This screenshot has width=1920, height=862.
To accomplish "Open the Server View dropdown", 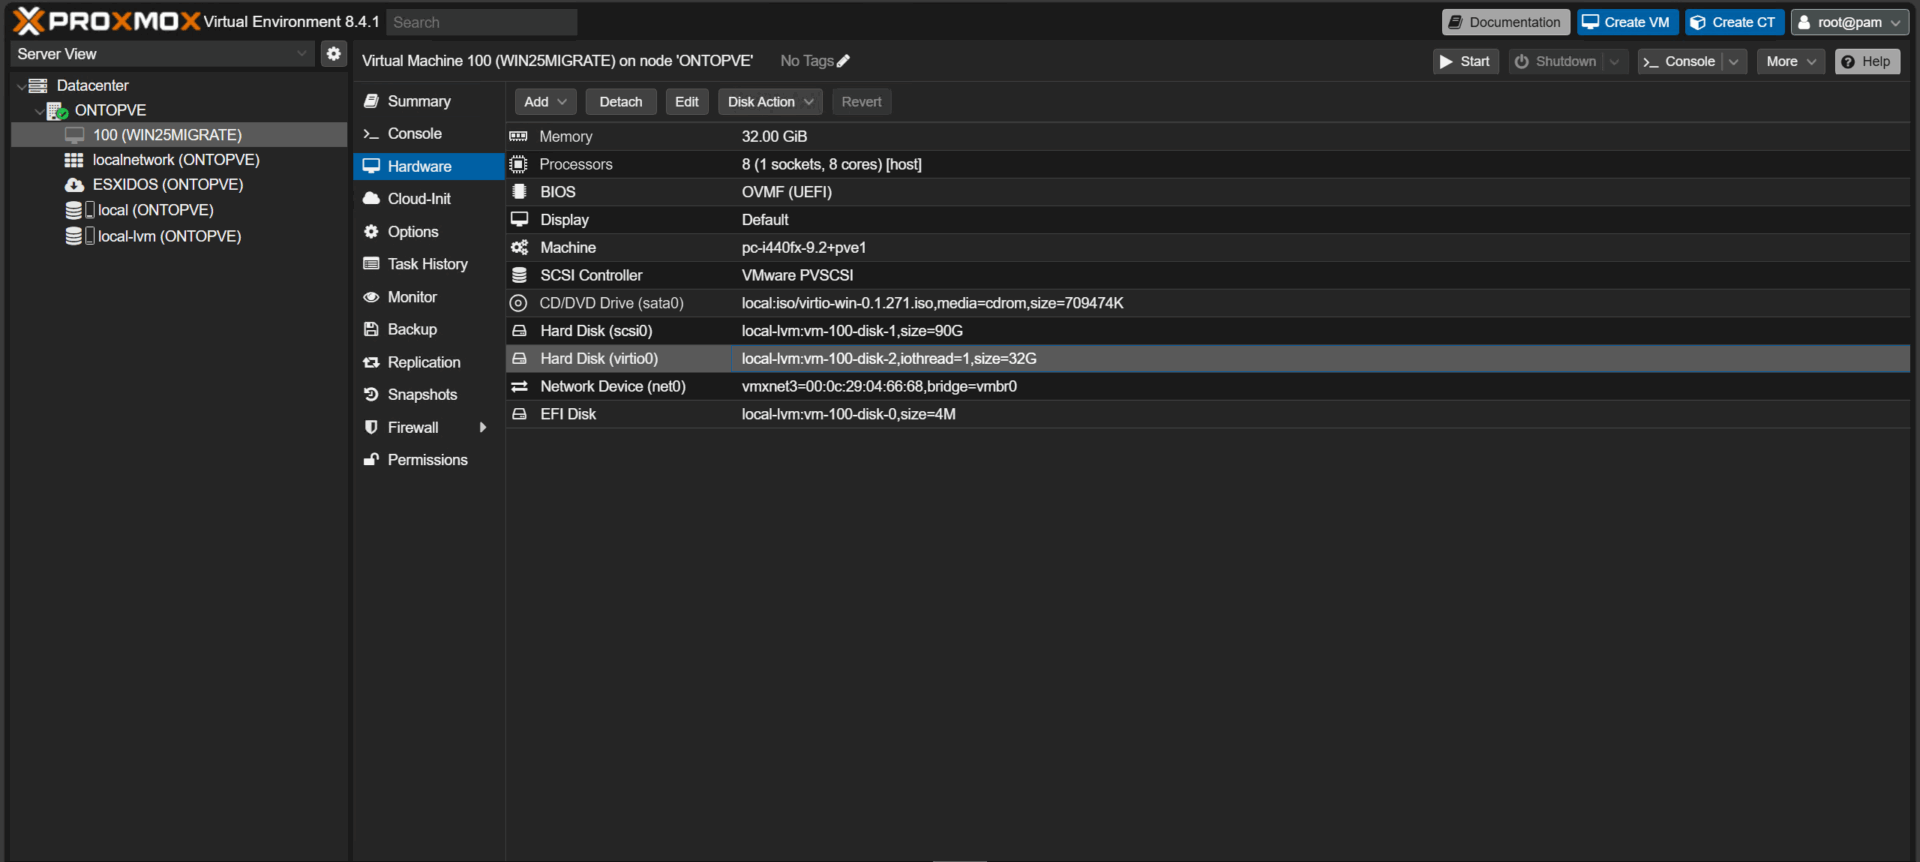I will click(x=163, y=54).
